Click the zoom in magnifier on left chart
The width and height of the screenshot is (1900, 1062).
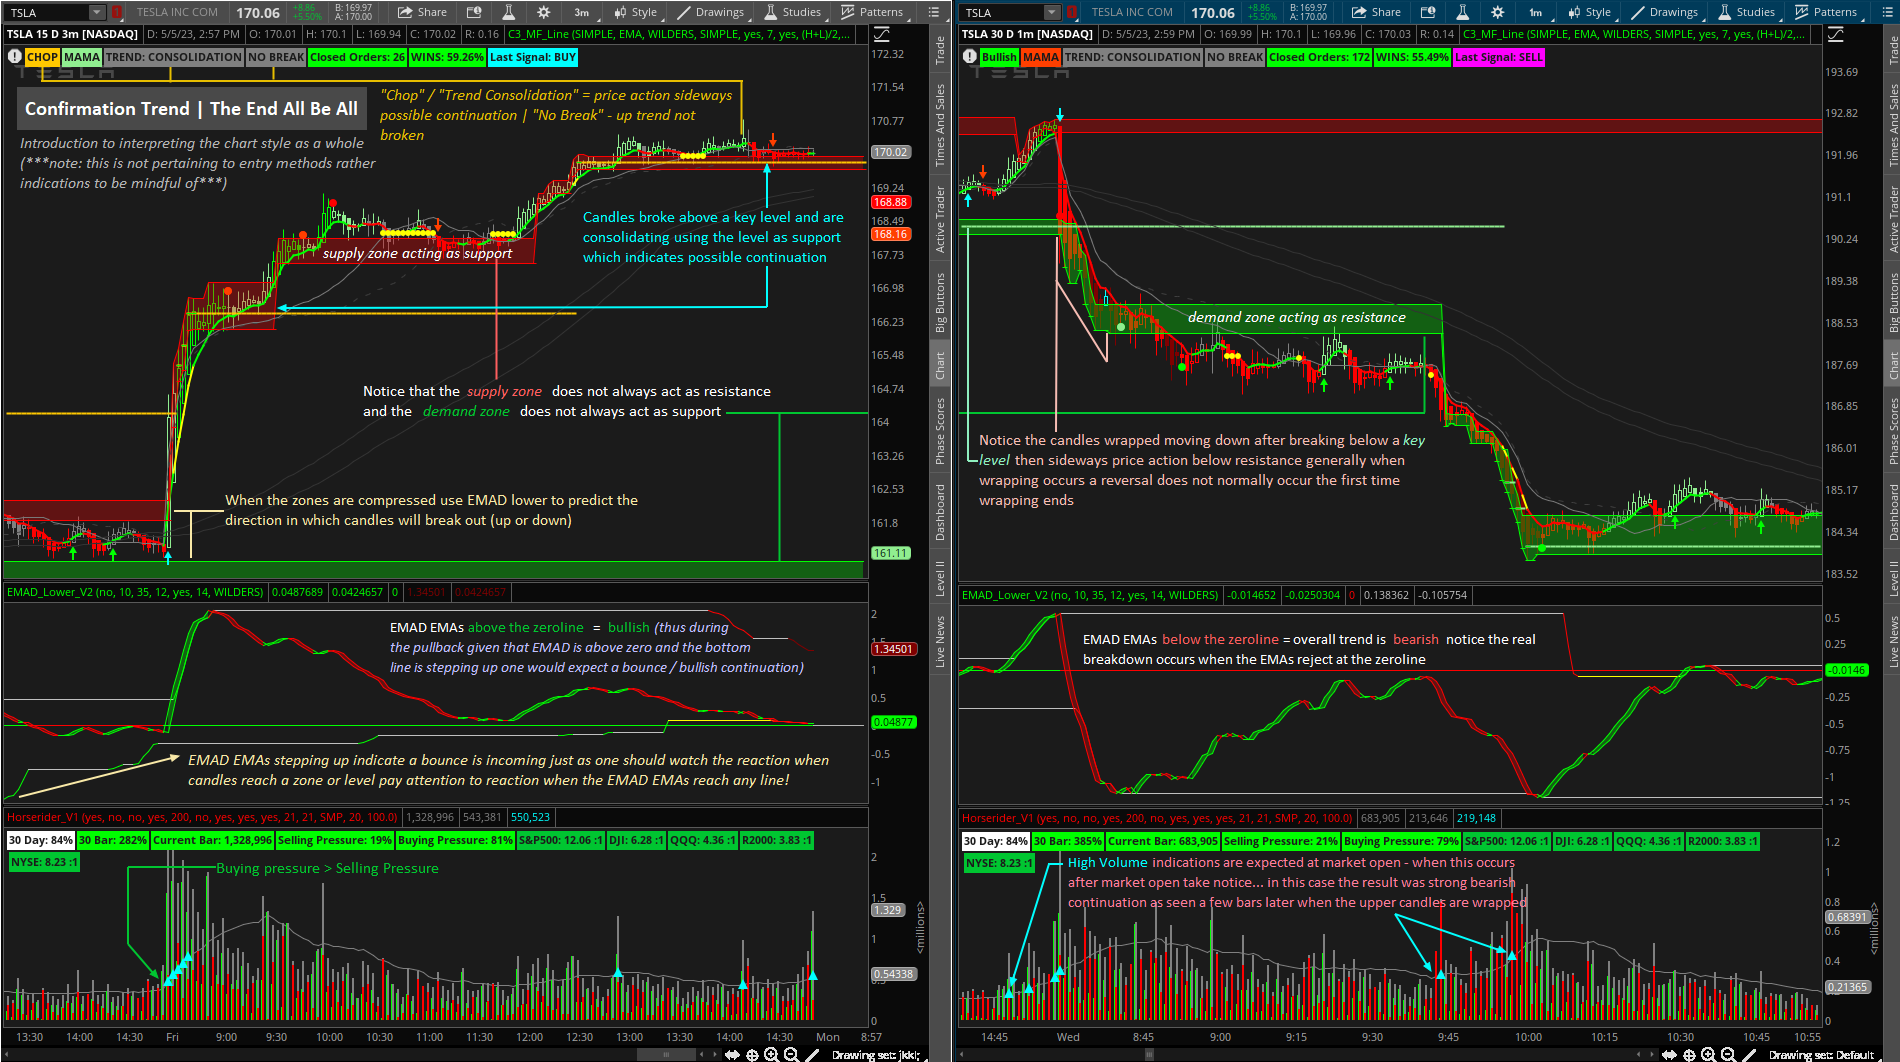771,1054
